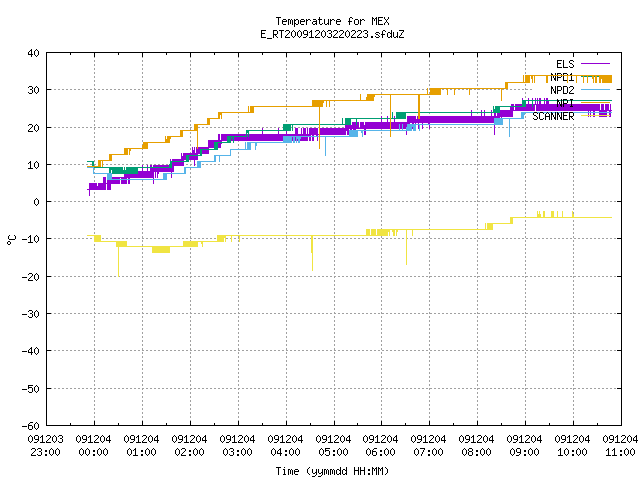
Task: Select the filename text E_RT20091203220223.sfduZ
Action: tap(332, 34)
